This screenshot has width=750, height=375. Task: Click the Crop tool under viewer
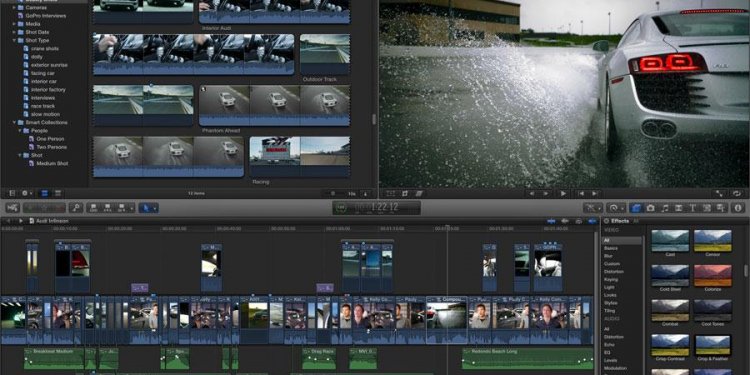pyautogui.click(x=405, y=193)
